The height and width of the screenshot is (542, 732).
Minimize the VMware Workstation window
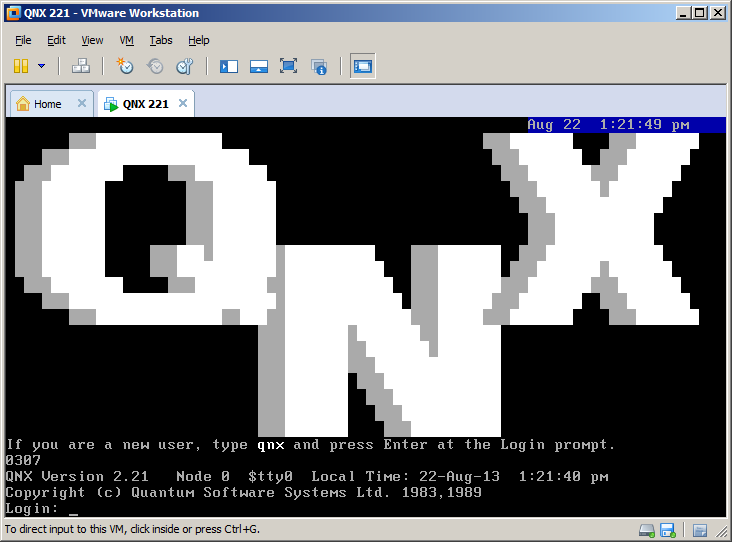click(x=683, y=13)
